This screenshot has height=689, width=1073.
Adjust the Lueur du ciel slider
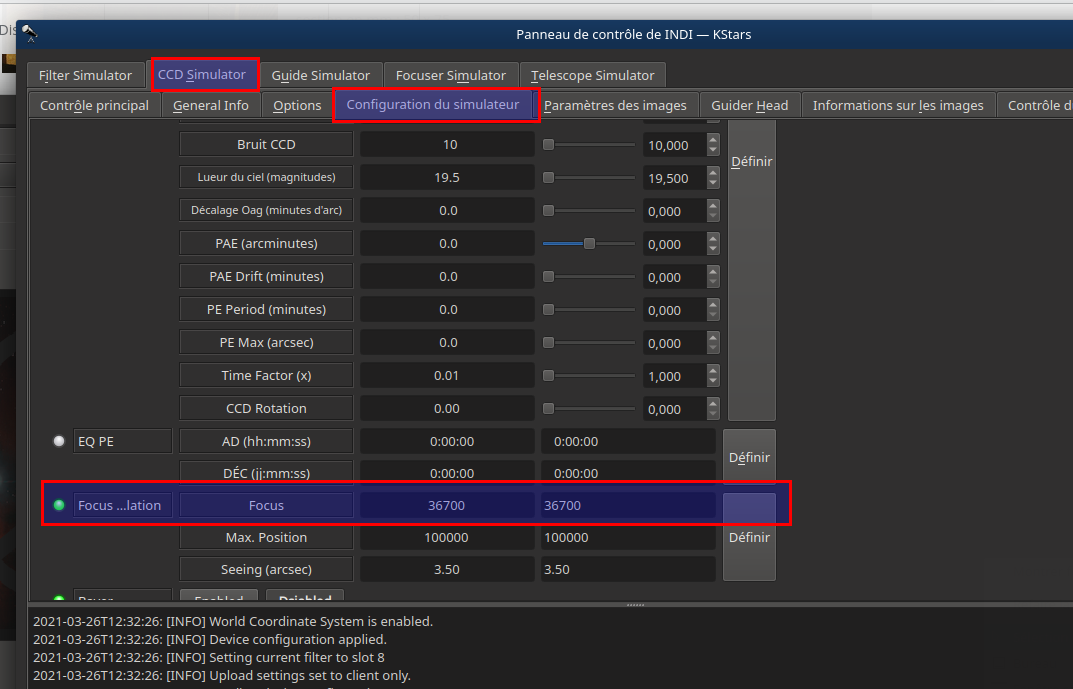coord(589,177)
